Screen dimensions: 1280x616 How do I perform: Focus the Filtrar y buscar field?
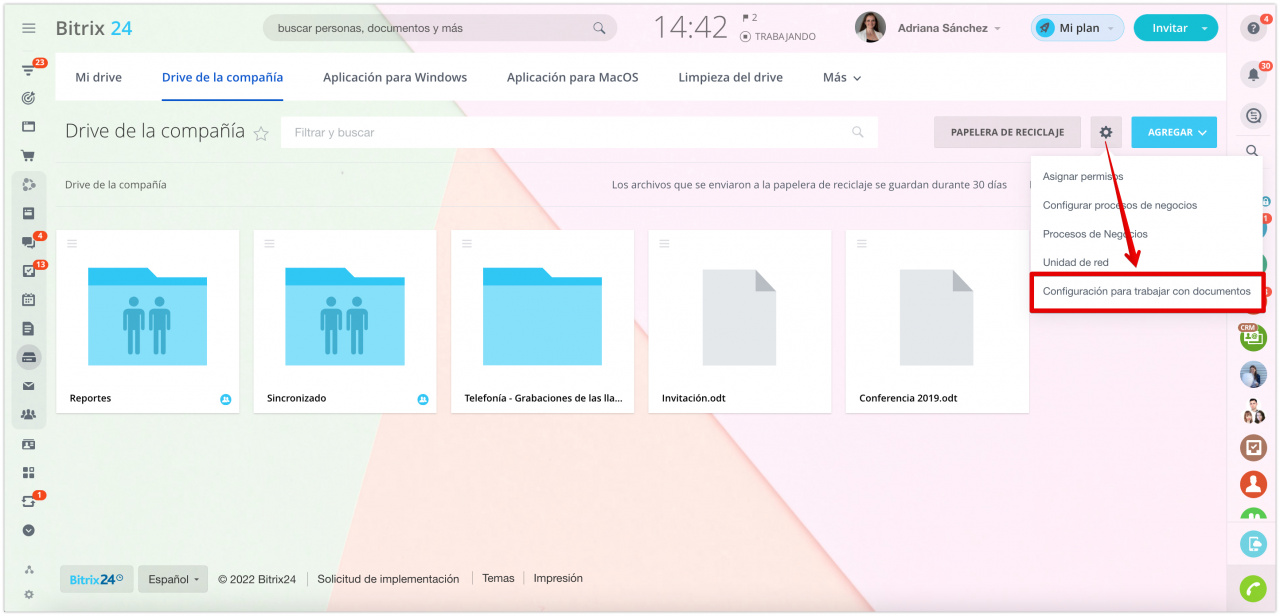pyautogui.click(x=579, y=132)
